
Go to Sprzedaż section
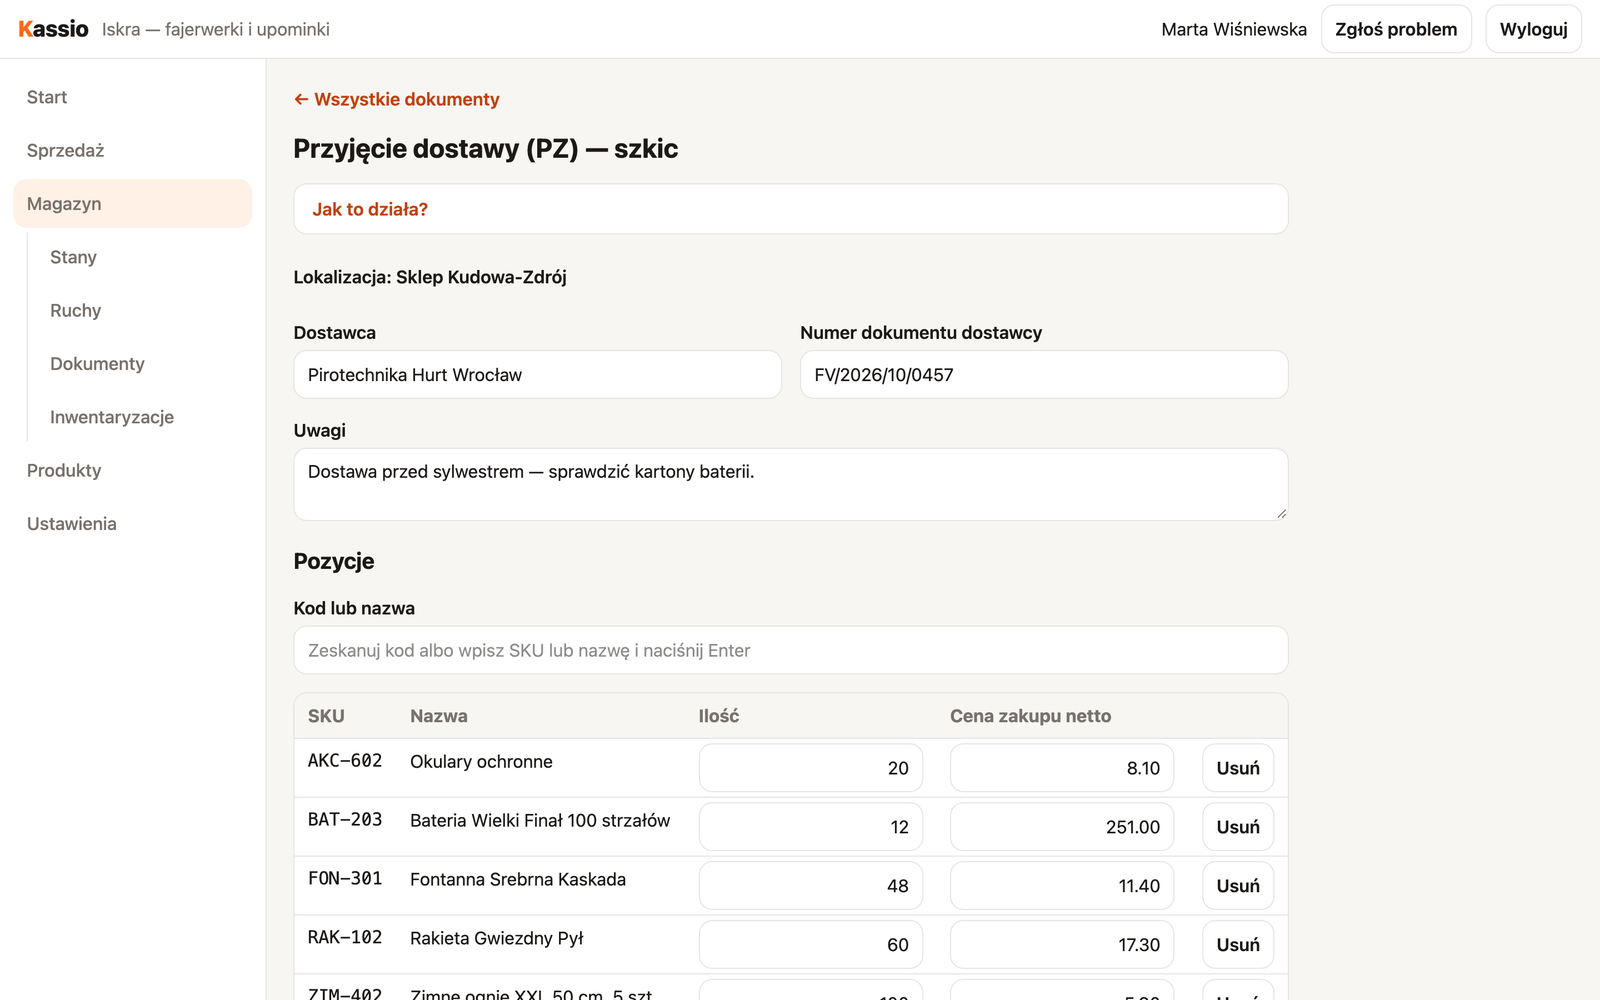pyautogui.click(x=132, y=150)
